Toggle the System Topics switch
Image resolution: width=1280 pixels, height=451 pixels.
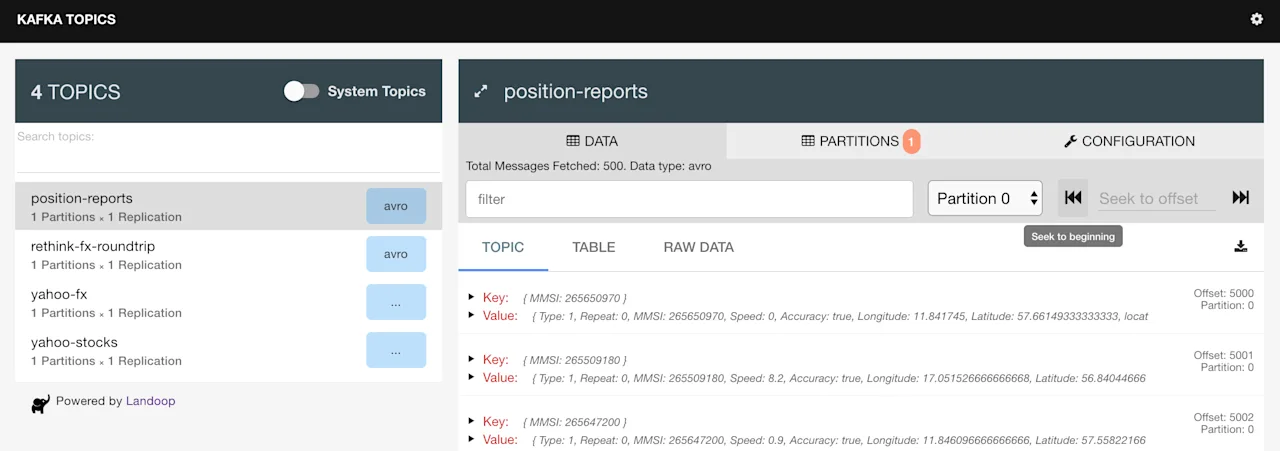[301, 91]
